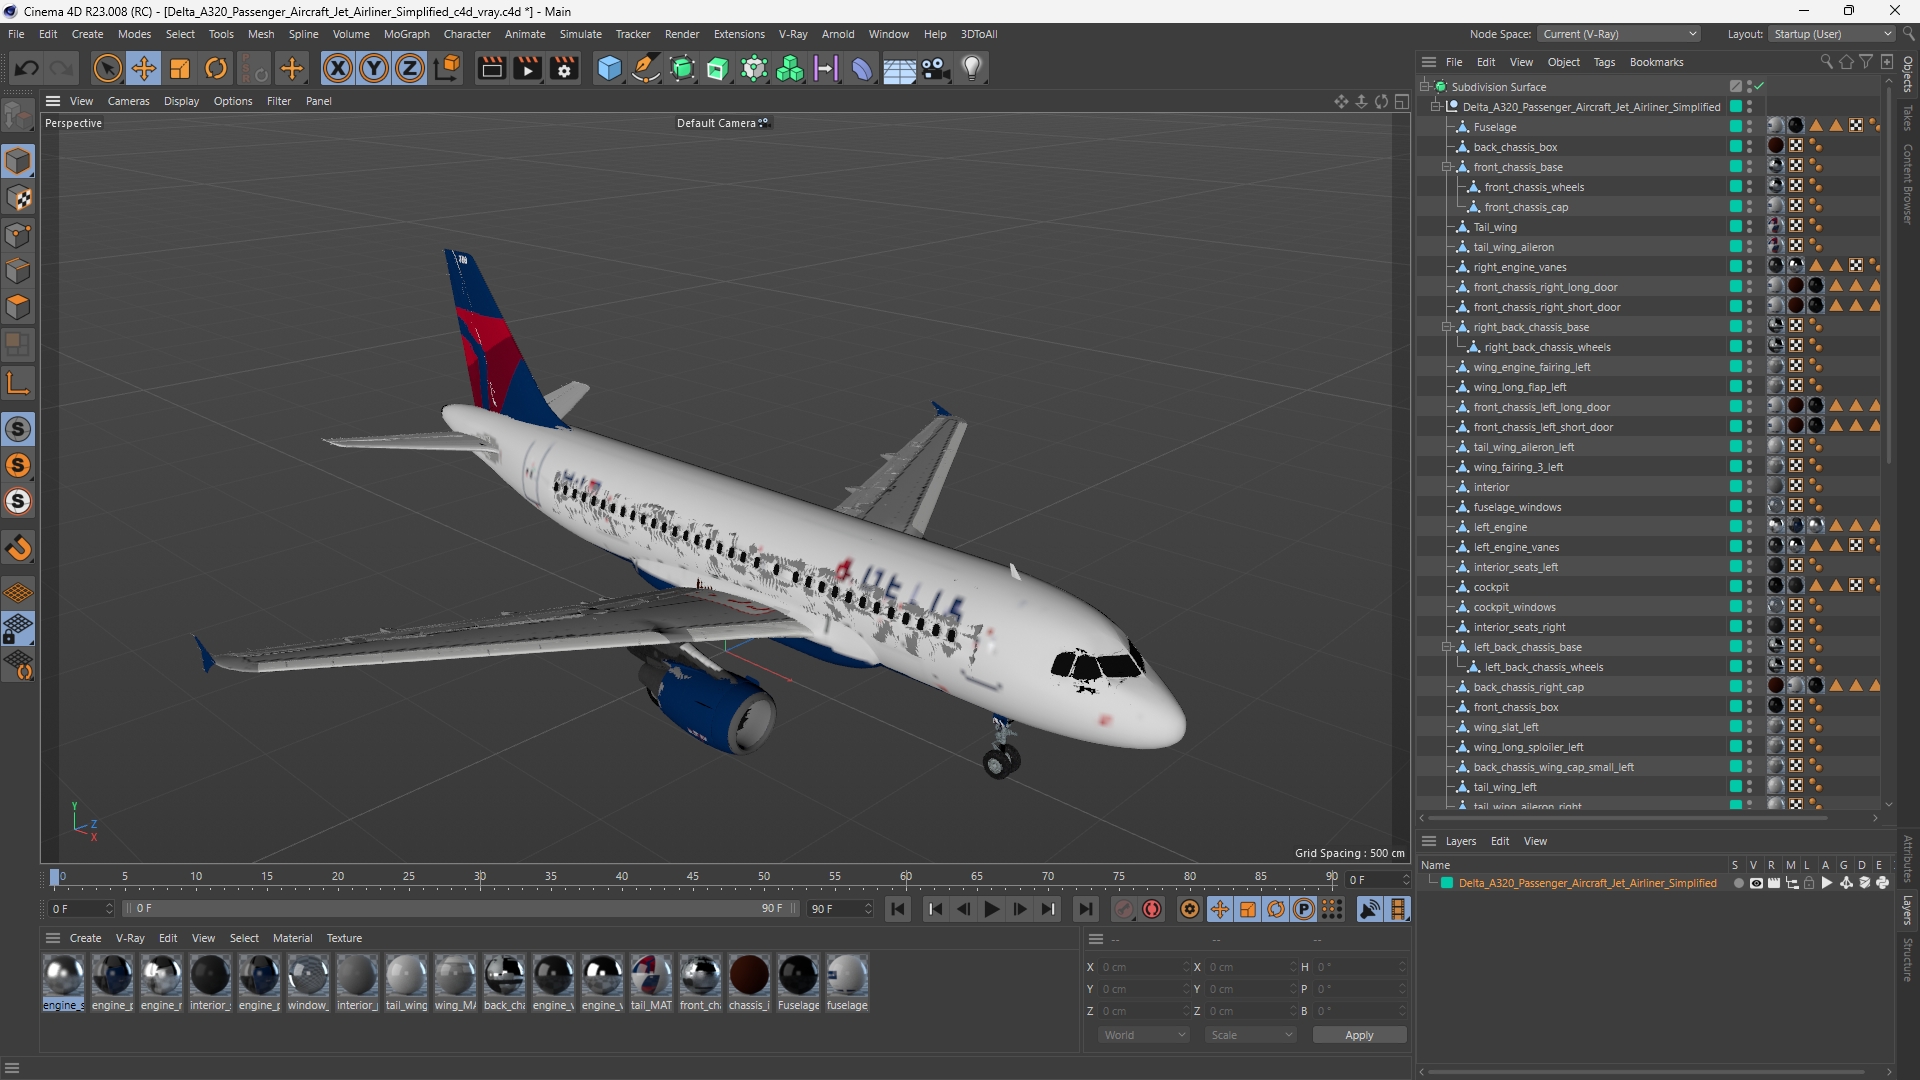Select the tail_MAT material thumbnail
1920x1080 pixels.
tap(651, 975)
